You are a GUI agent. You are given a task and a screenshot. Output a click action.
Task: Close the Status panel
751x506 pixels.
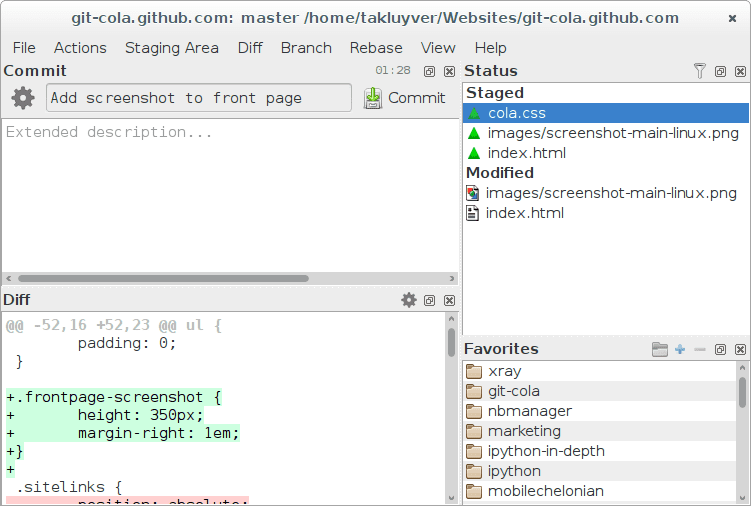coord(740,71)
